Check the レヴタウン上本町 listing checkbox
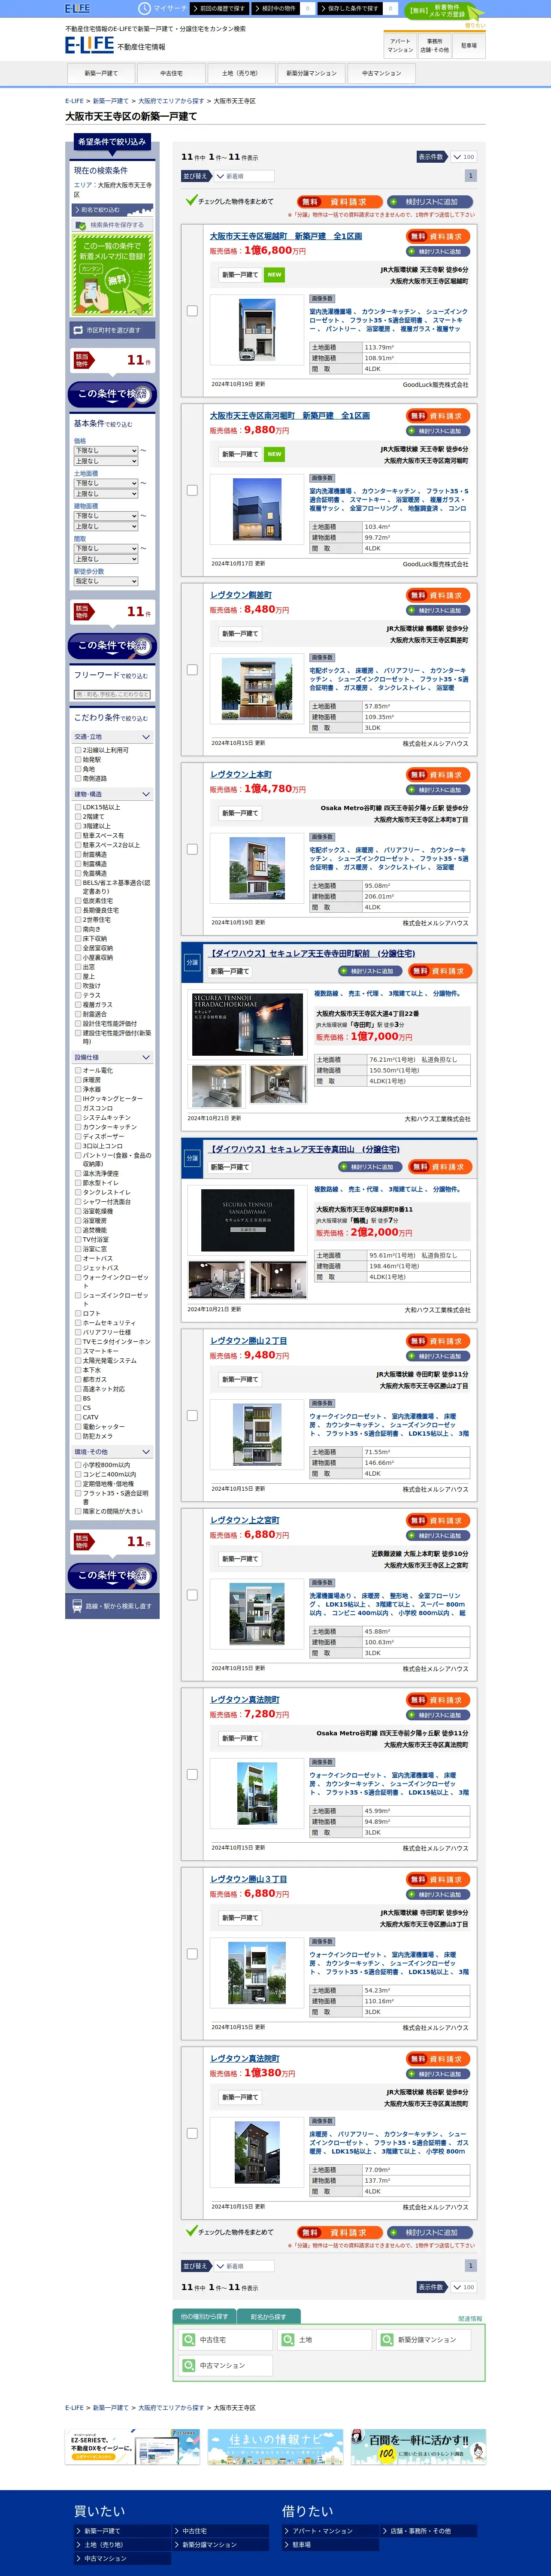 tap(192, 849)
